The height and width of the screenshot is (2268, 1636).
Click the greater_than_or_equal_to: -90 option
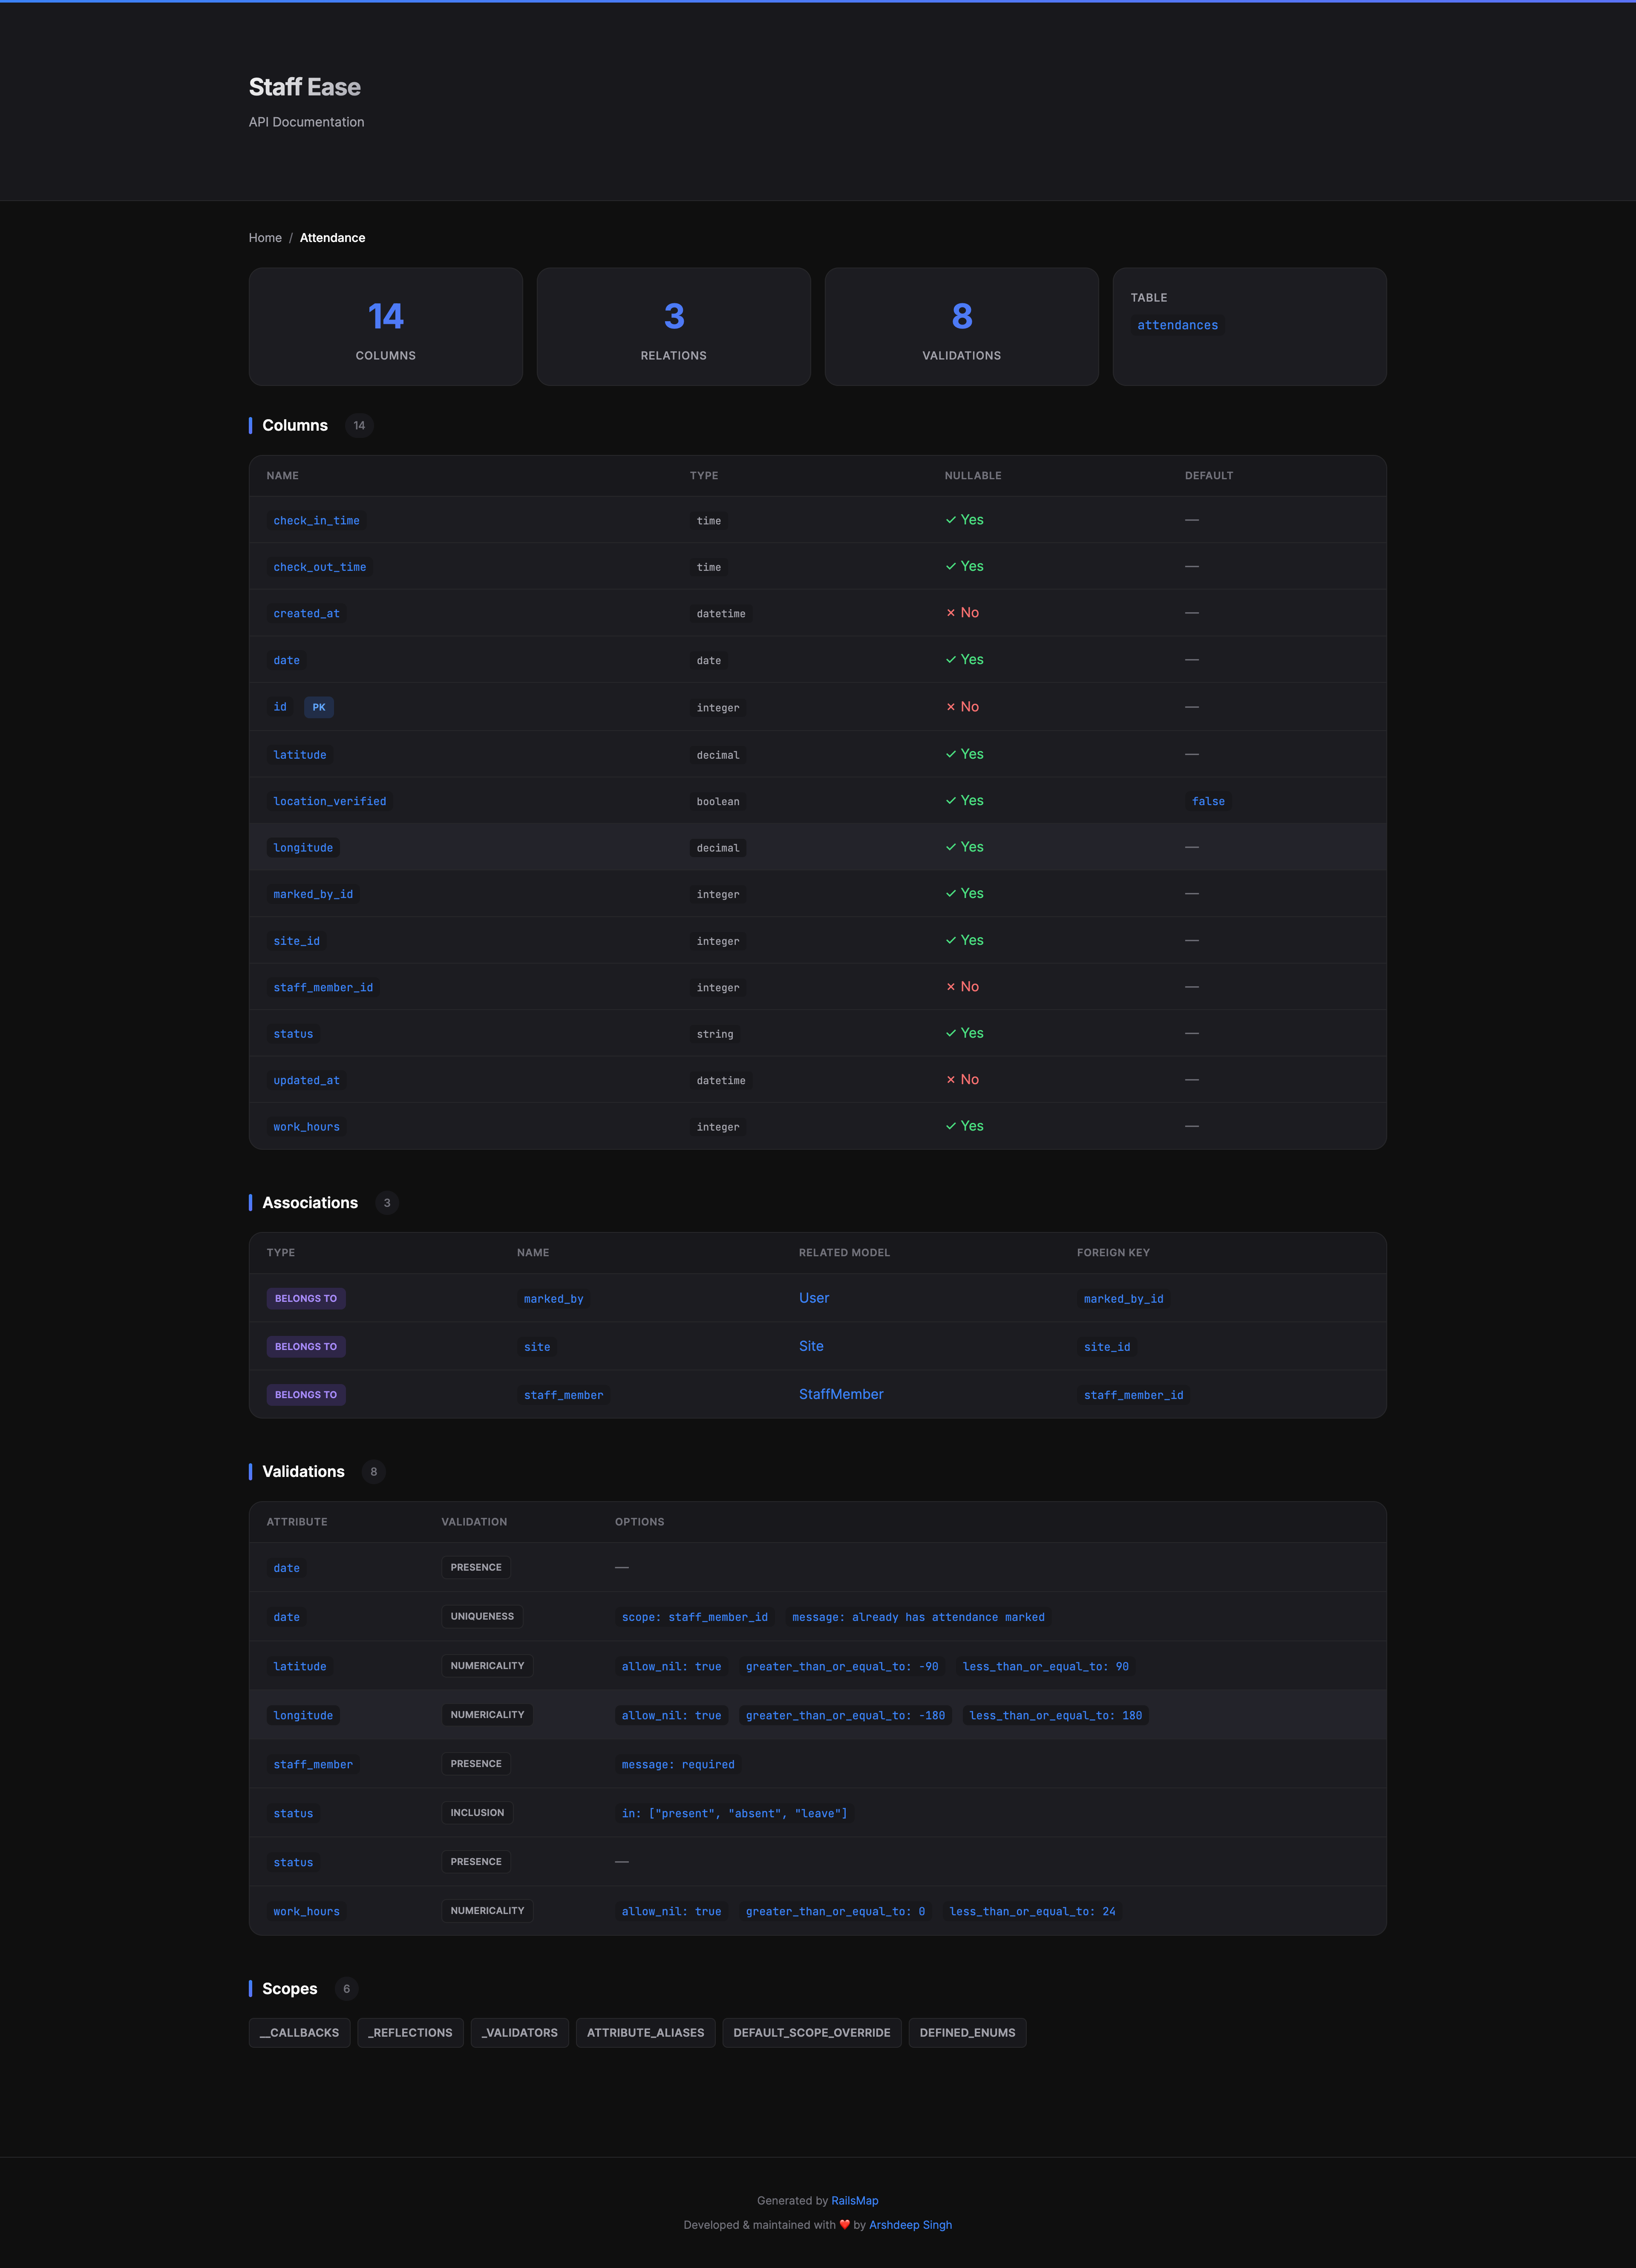(842, 1666)
